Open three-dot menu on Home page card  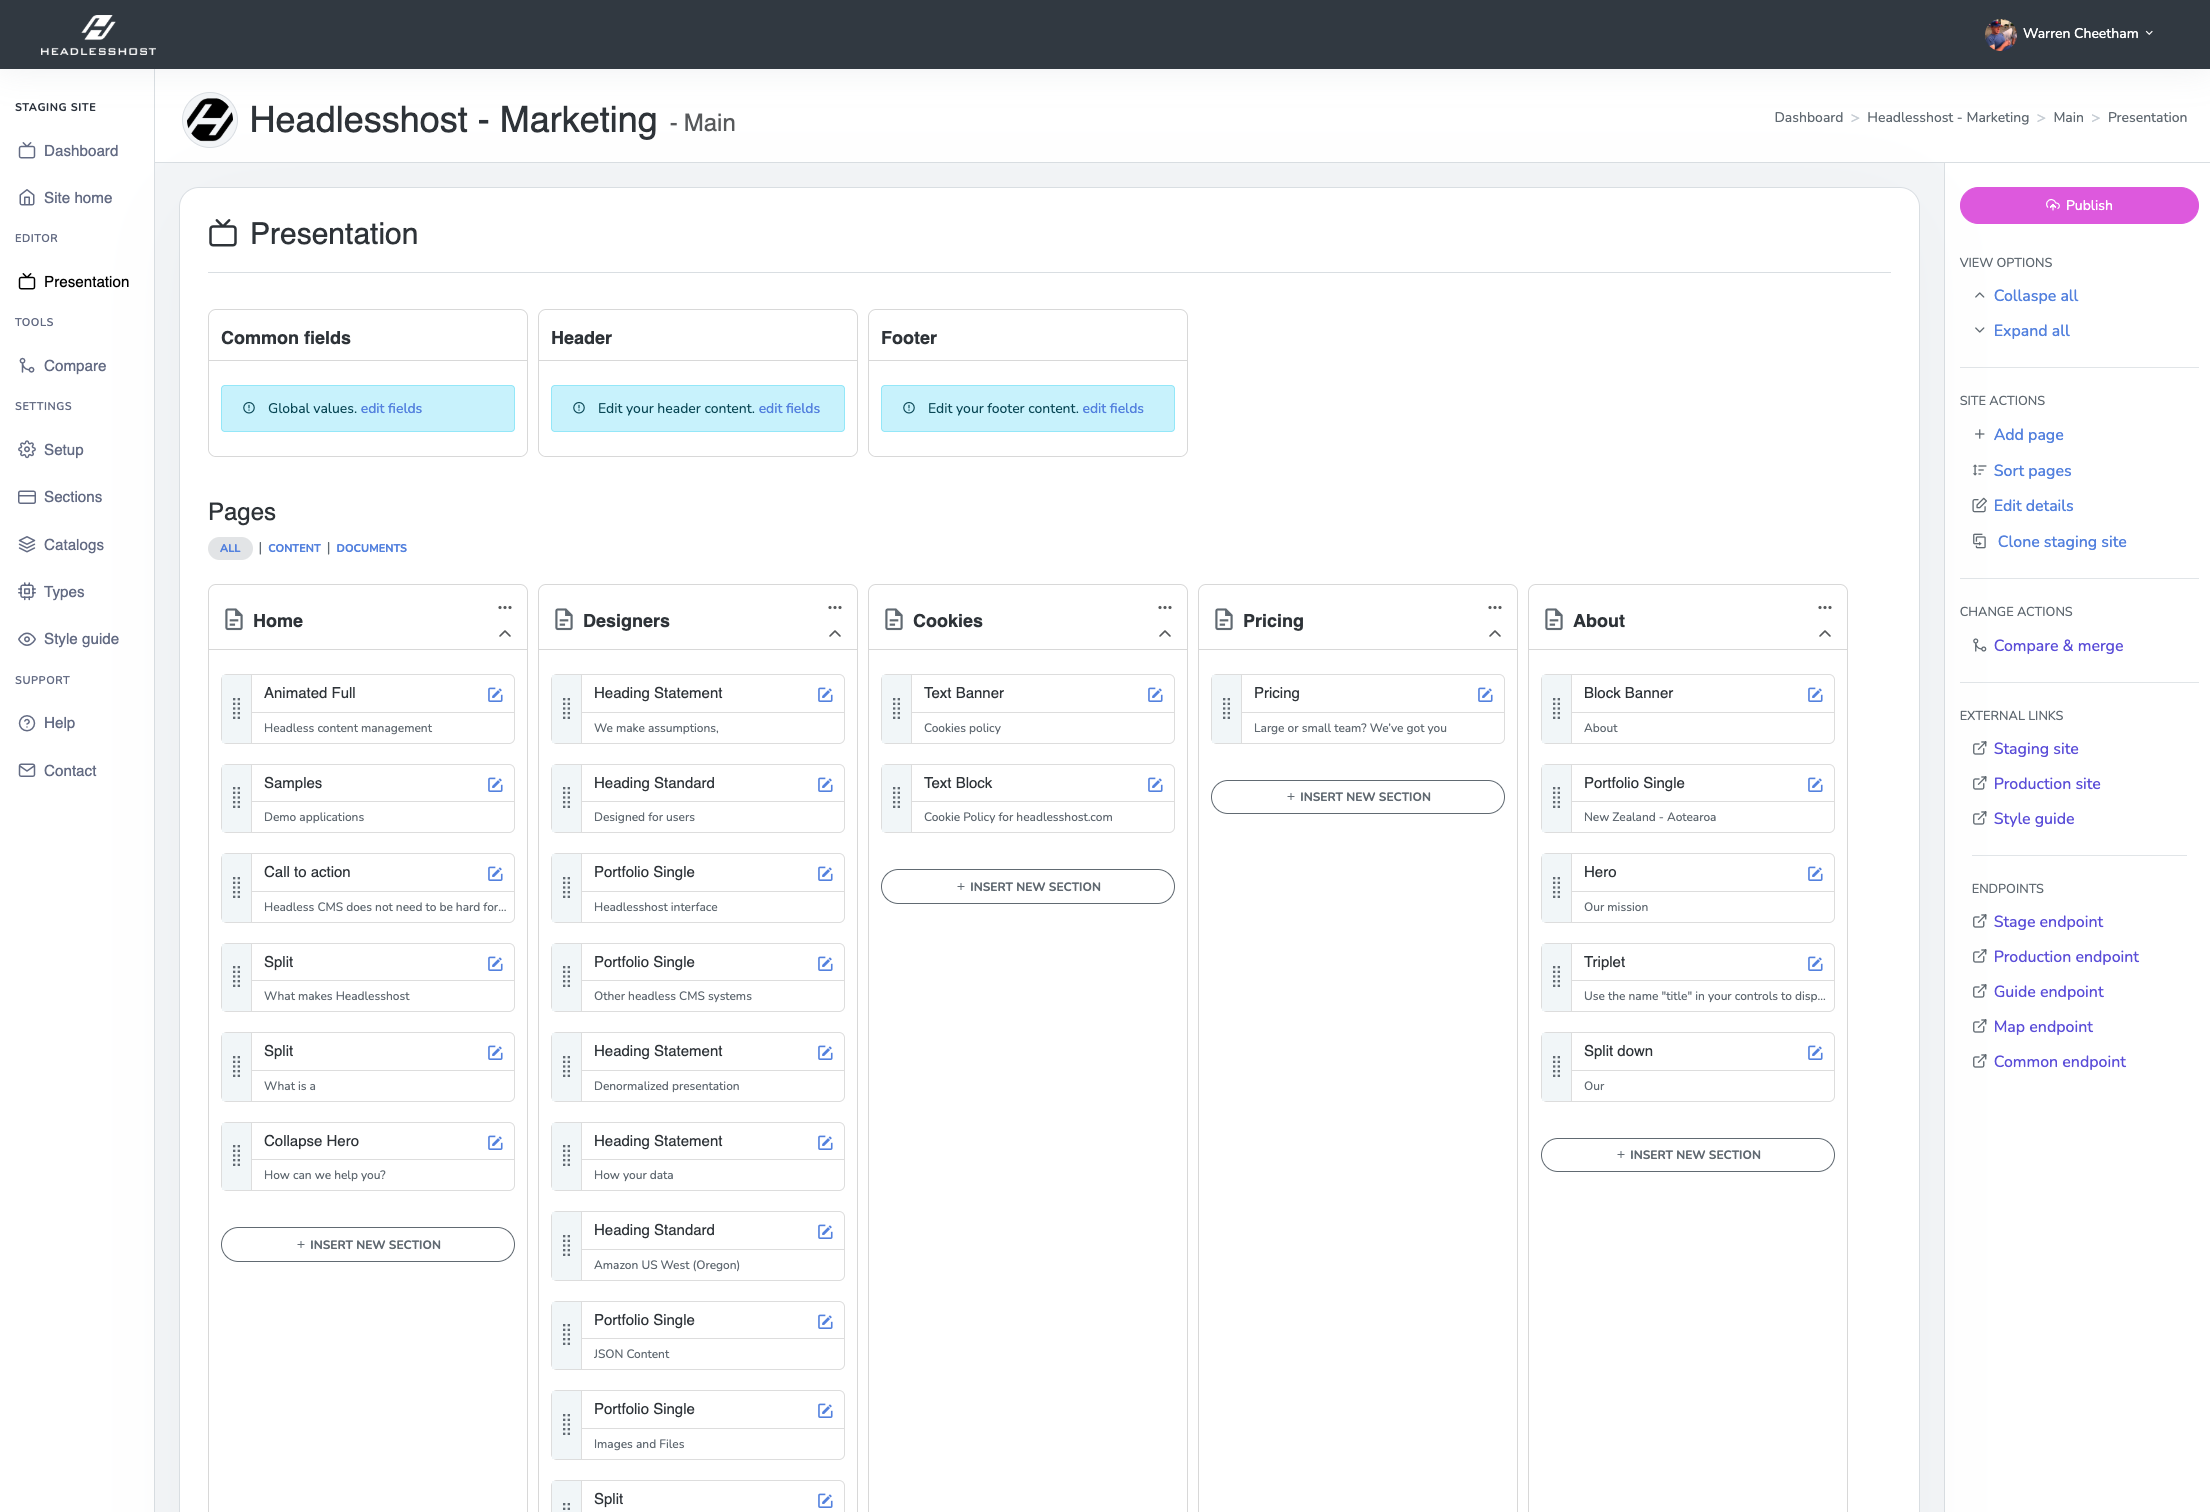[x=505, y=607]
